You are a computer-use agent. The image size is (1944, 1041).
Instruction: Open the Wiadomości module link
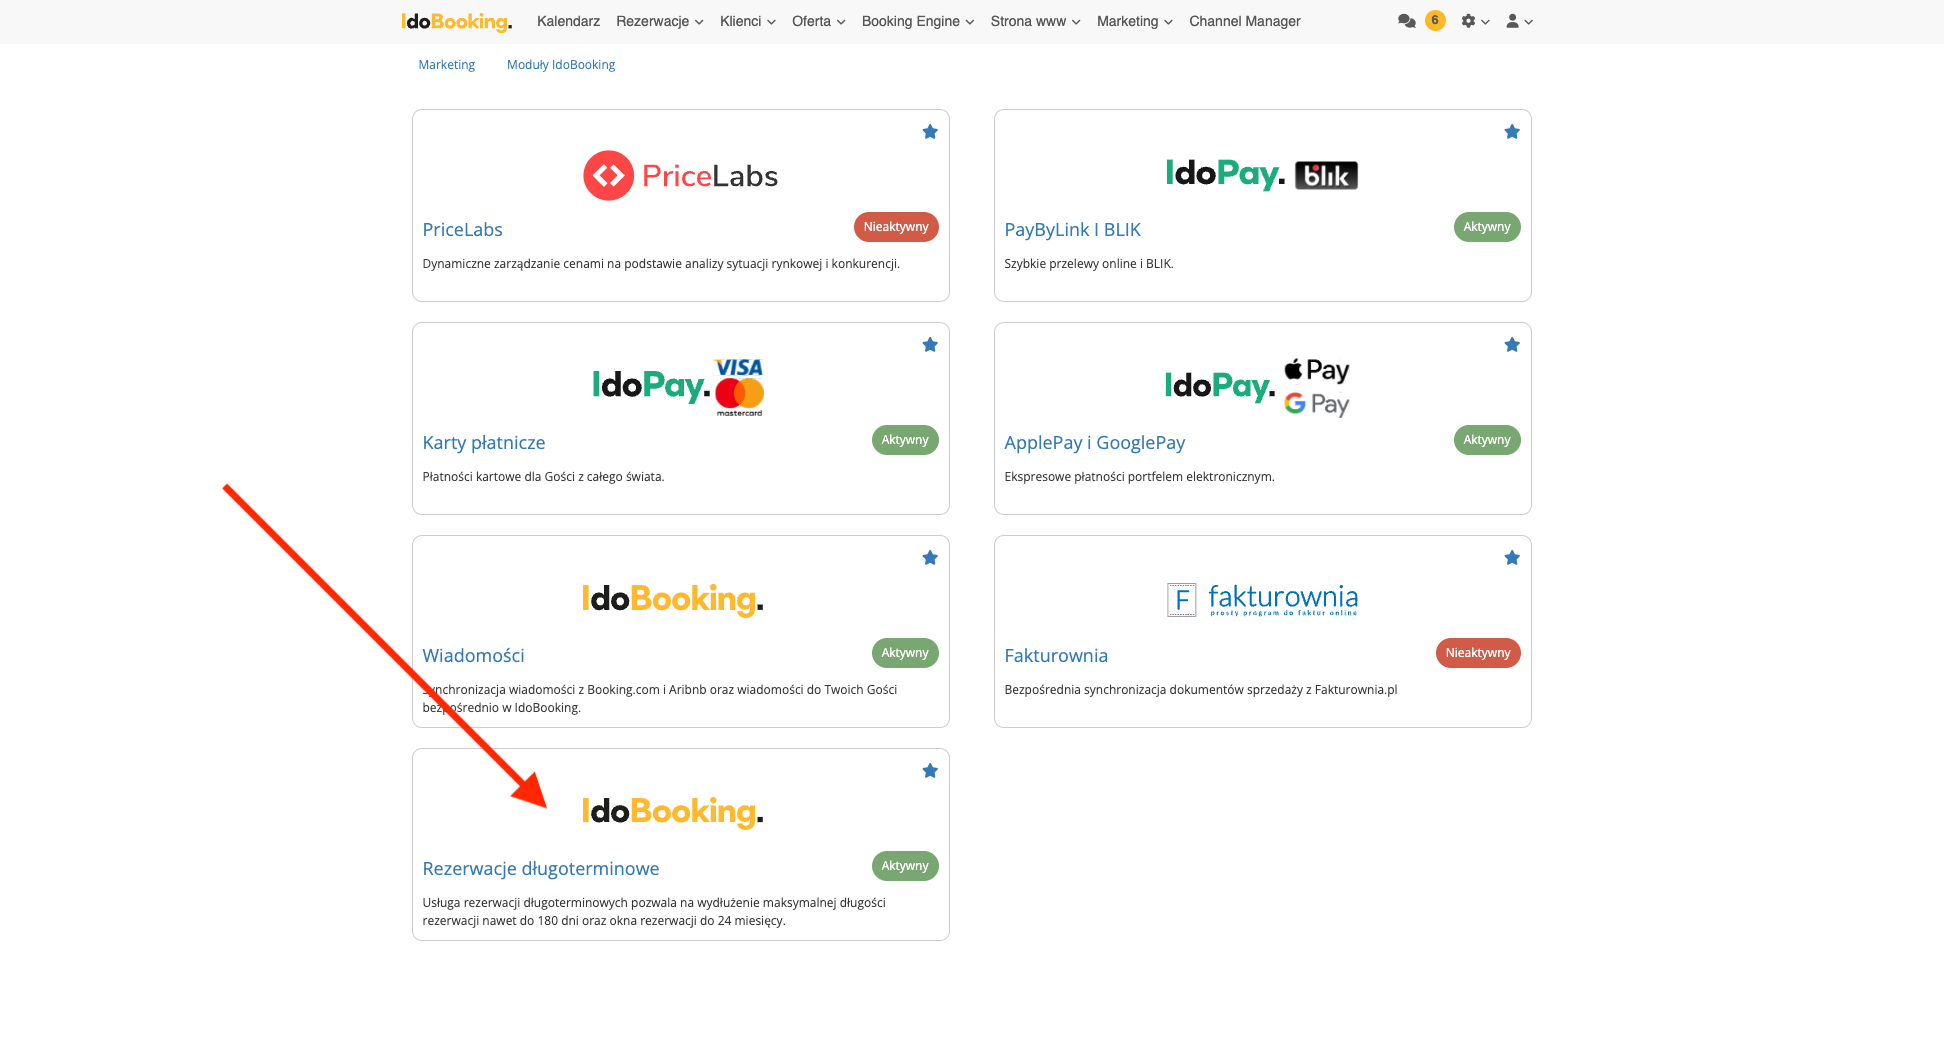474,656
